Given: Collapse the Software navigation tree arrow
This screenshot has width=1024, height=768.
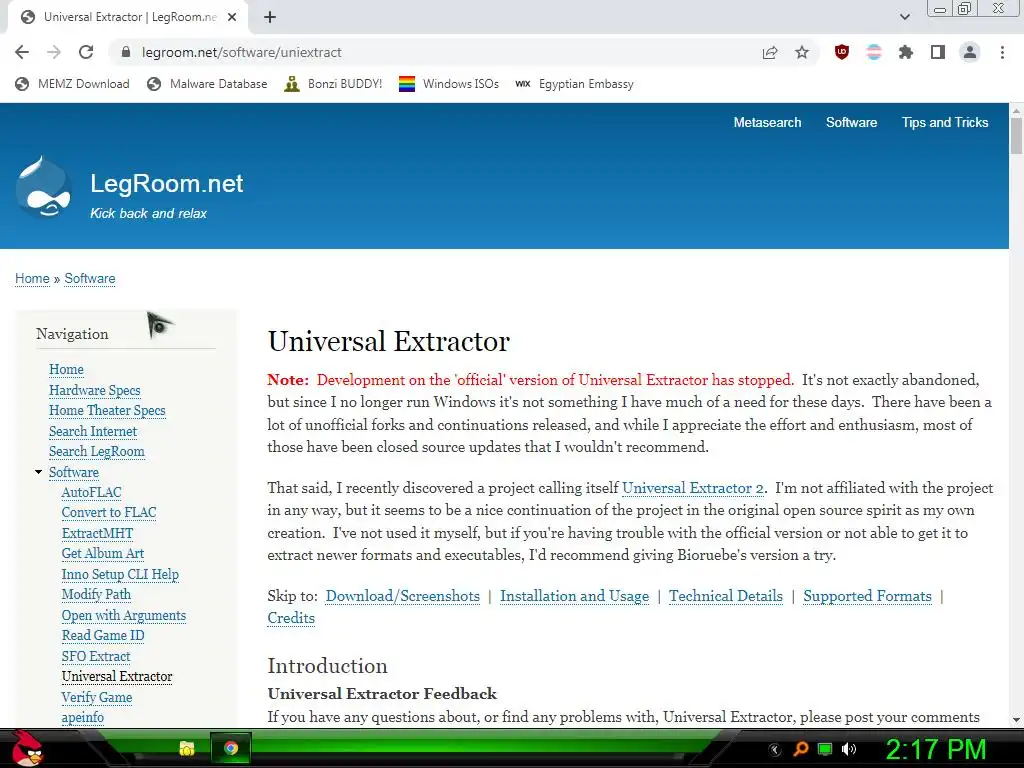Looking at the screenshot, I should tap(39, 472).
